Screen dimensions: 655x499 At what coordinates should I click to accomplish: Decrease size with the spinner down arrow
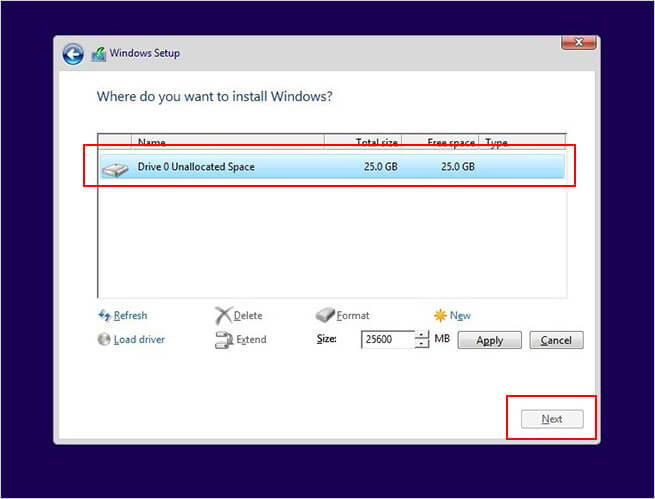click(x=422, y=344)
